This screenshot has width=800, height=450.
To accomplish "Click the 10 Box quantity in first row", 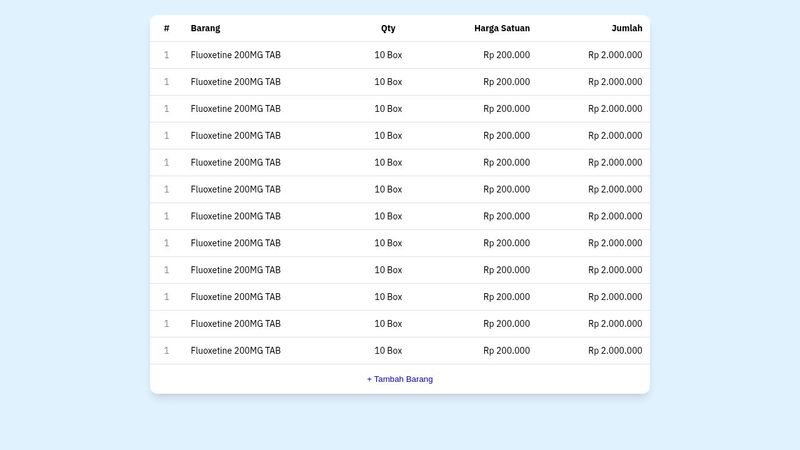I will tap(388, 55).
